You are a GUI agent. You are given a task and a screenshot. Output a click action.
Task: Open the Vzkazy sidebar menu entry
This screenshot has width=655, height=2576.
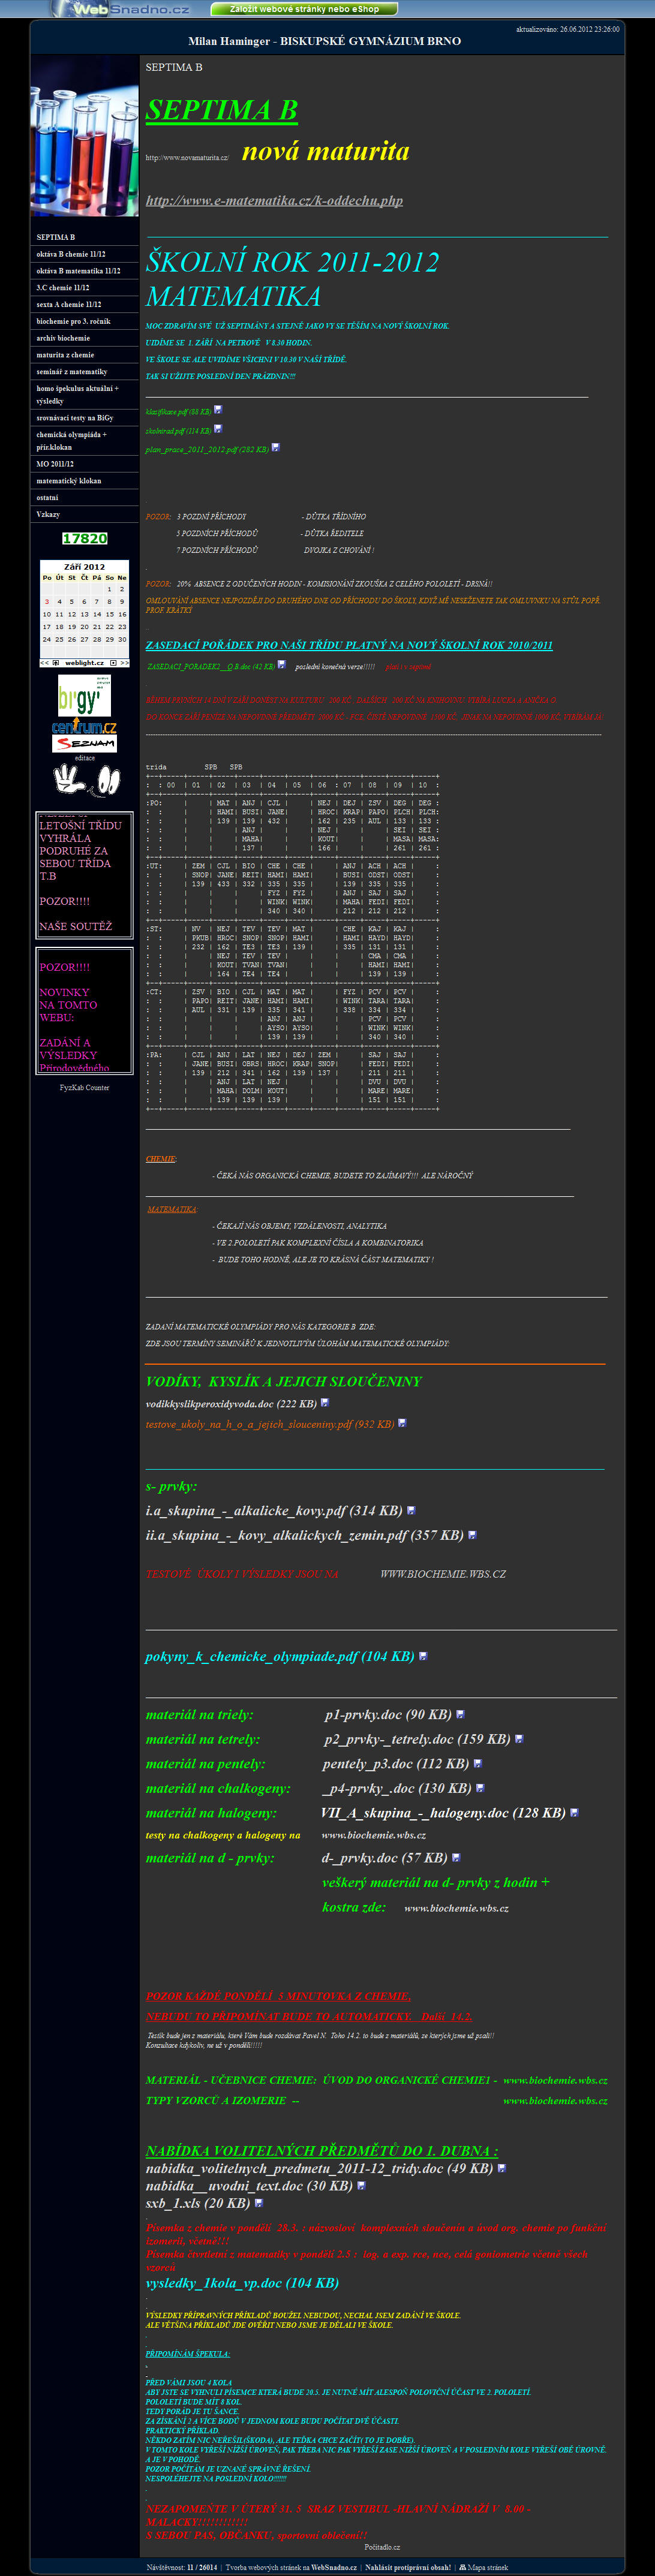tap(48, 514)
